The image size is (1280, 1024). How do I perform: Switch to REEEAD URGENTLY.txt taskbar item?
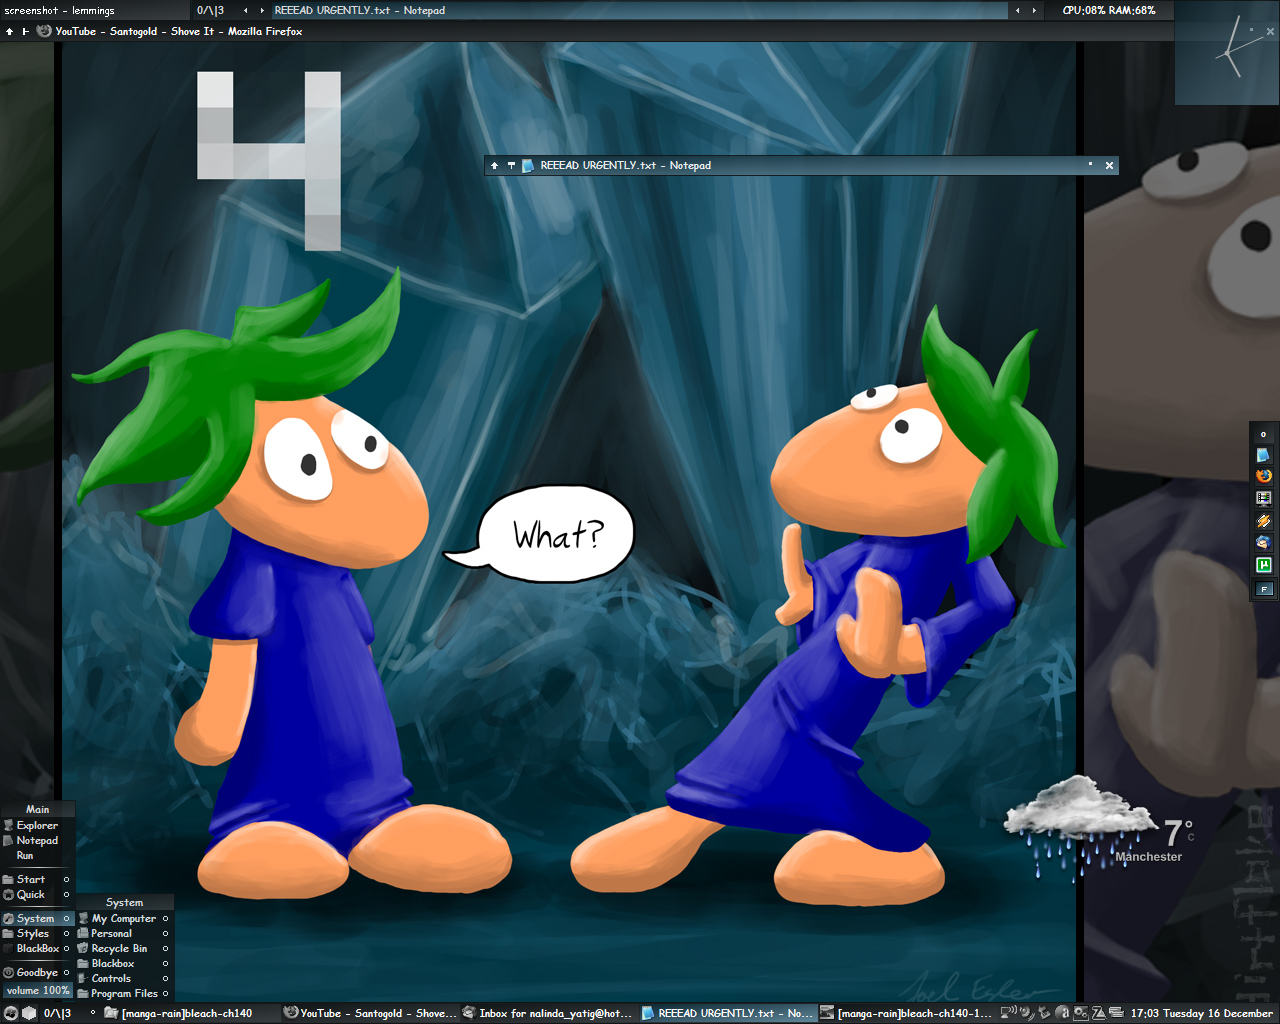[727, 1013]
